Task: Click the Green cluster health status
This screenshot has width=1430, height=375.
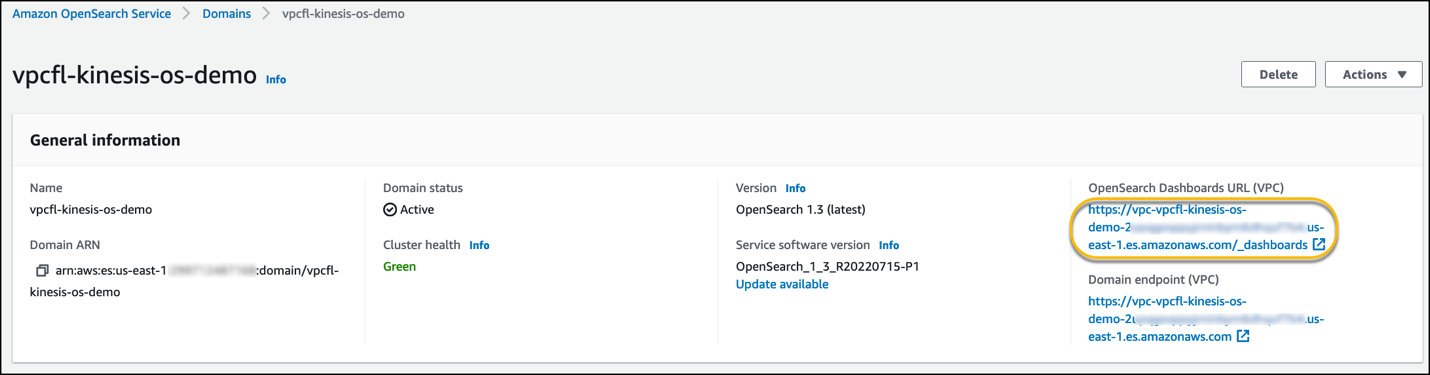Action: [399, 267]
